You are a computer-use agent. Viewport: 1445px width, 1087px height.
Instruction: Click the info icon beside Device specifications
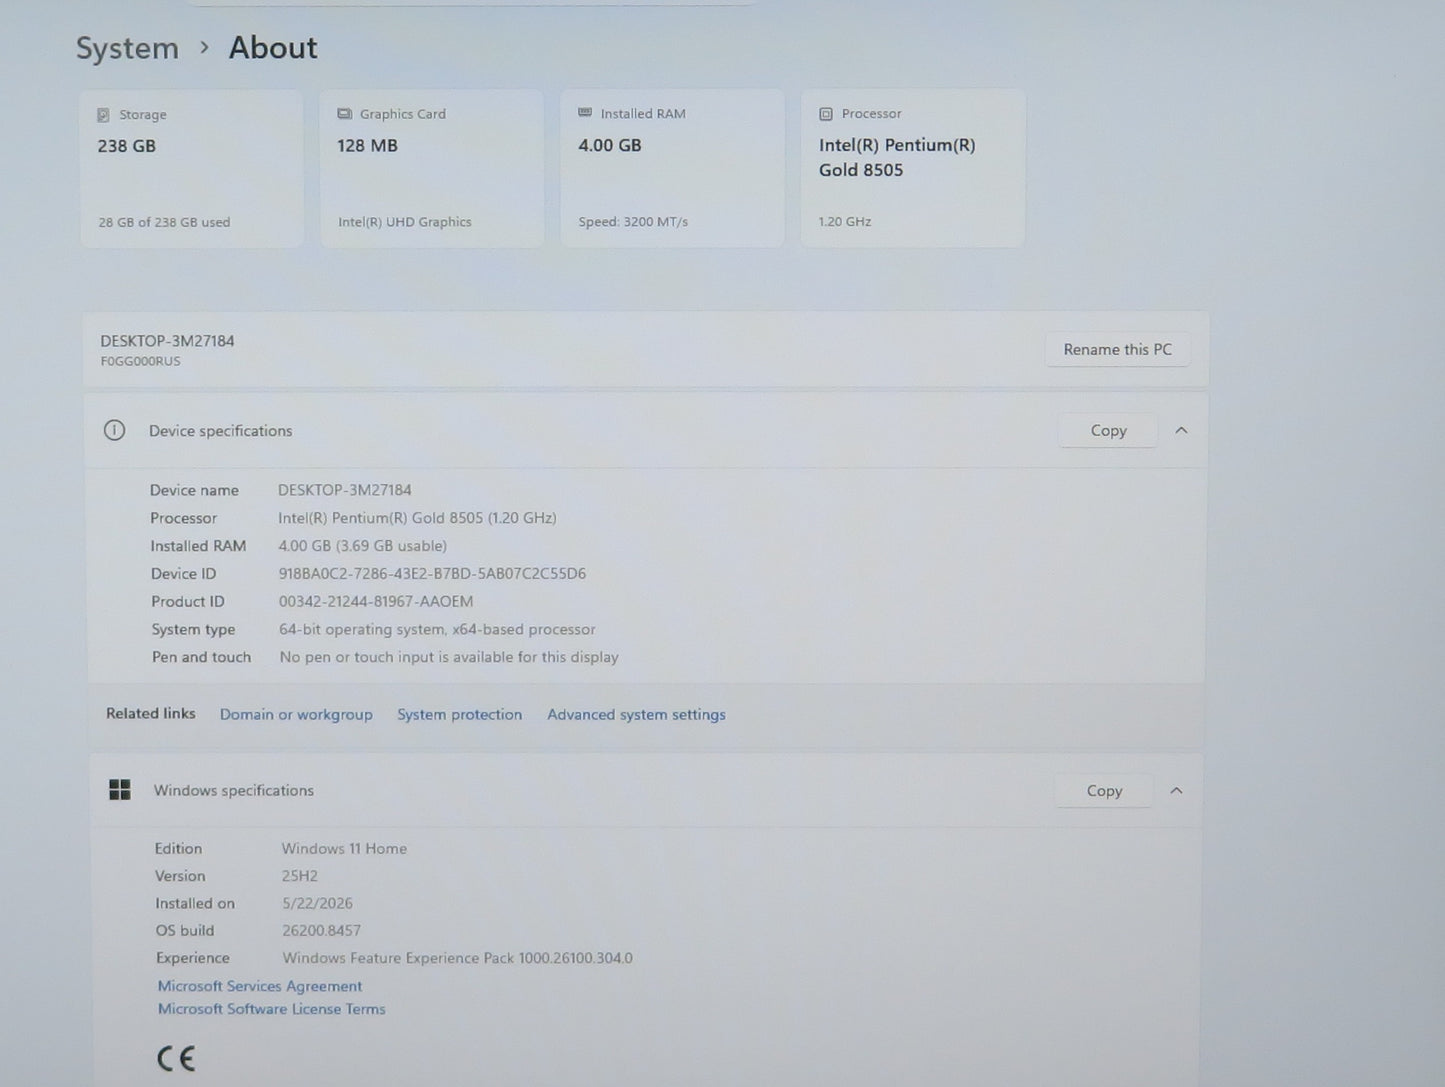[115, 430]
